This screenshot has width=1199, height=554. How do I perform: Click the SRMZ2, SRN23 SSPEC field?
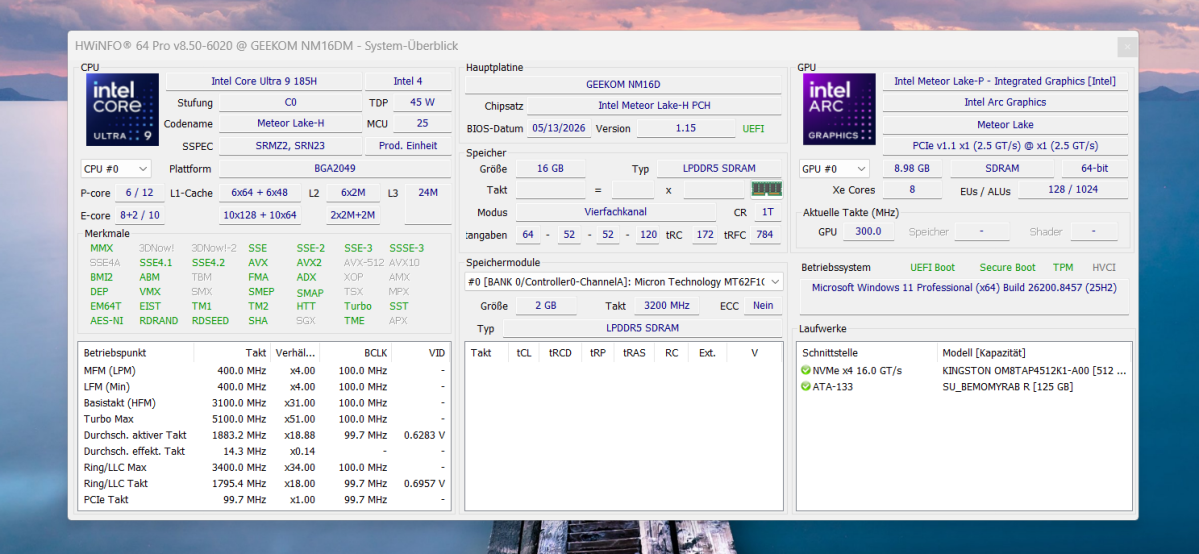(x=291, y=145)
